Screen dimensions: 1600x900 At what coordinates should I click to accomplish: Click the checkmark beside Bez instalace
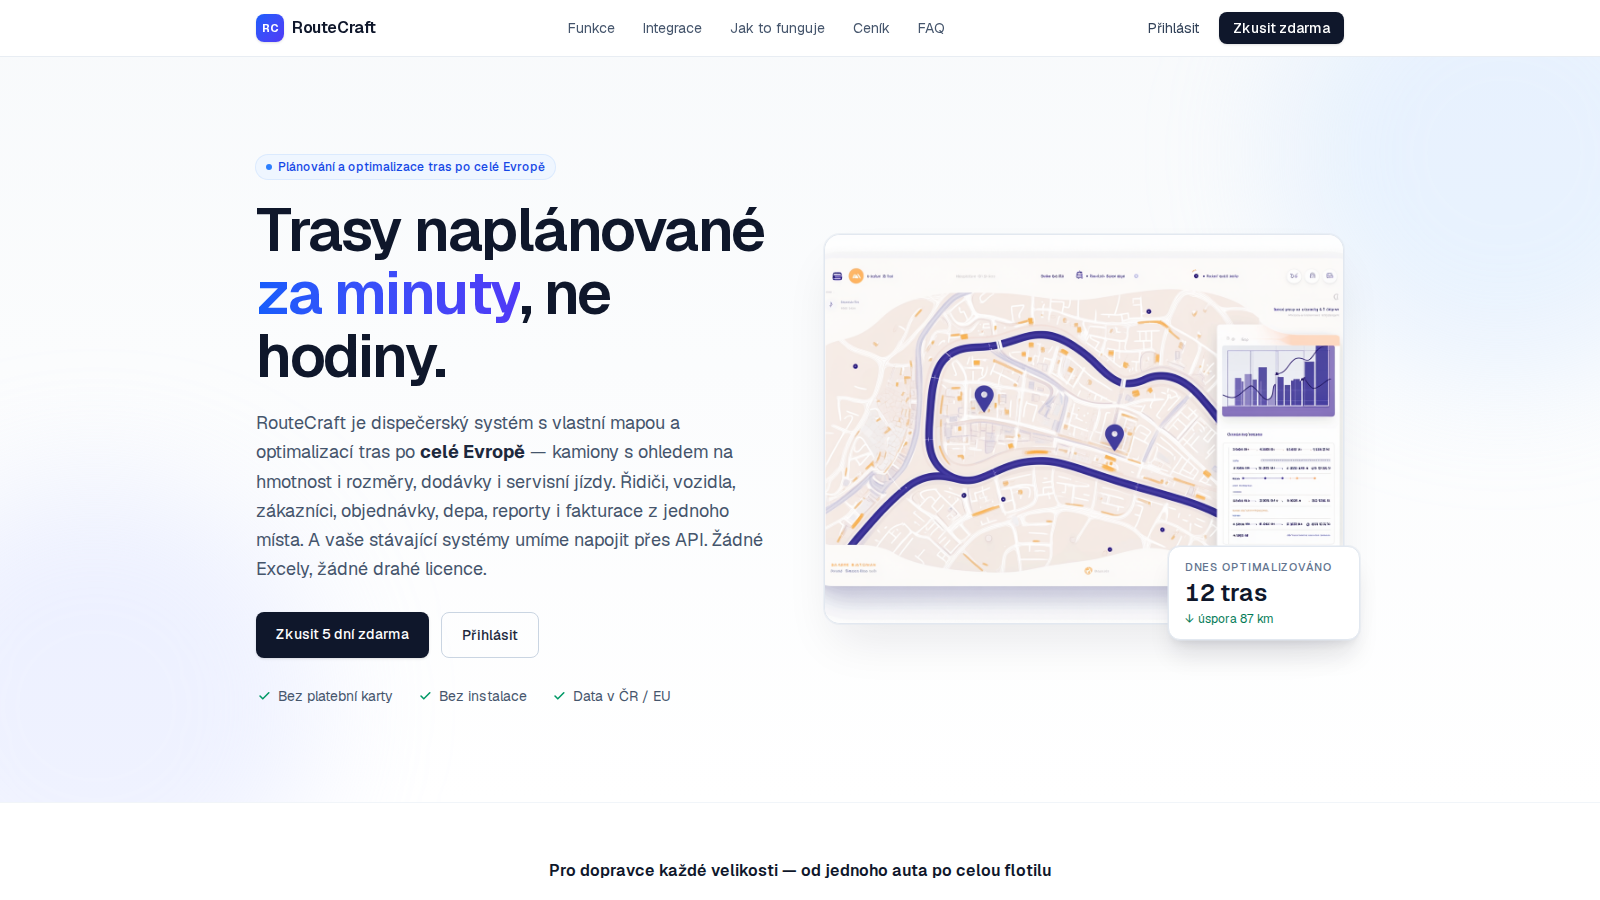(x=425, y=696)
